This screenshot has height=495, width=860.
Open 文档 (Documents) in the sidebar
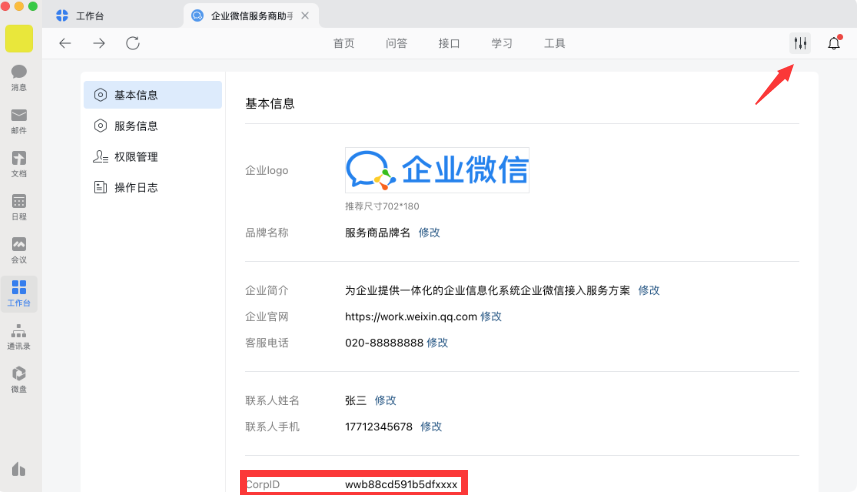pos(19,163)
